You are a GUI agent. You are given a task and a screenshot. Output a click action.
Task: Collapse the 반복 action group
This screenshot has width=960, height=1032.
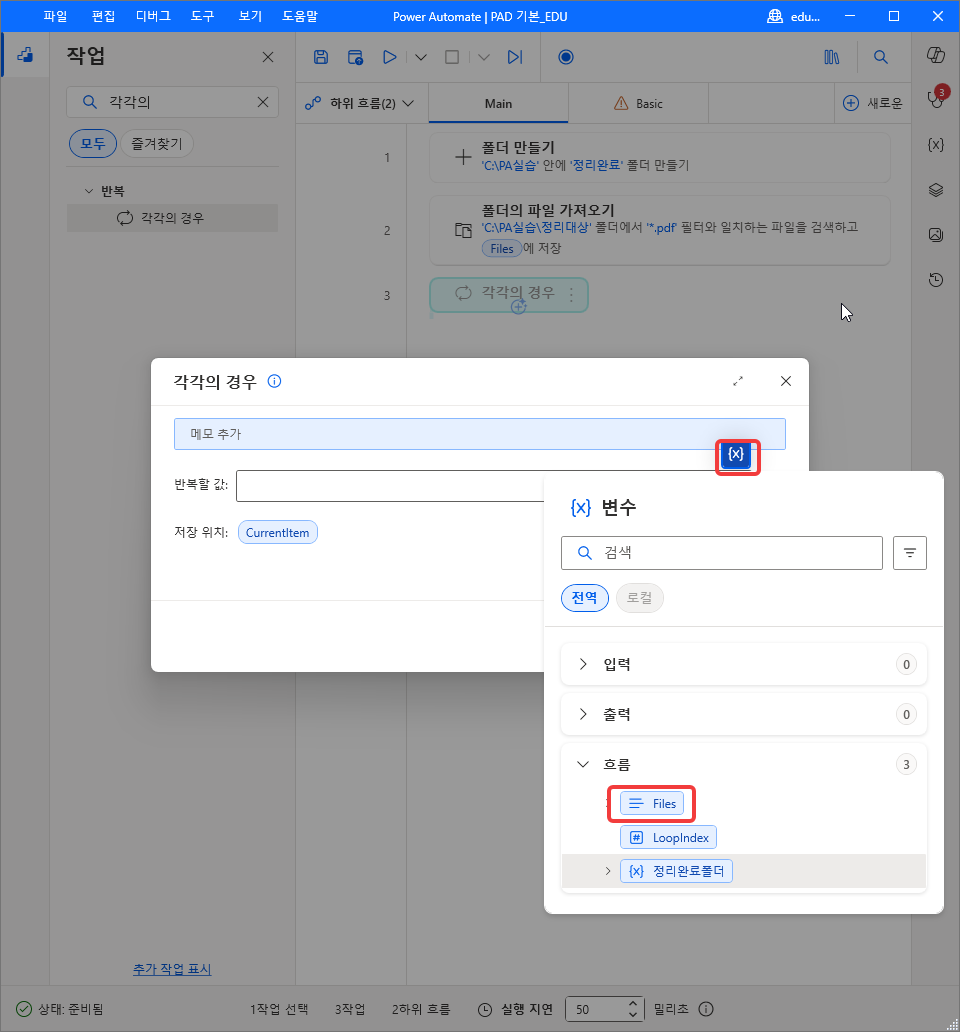coord(89,191)
